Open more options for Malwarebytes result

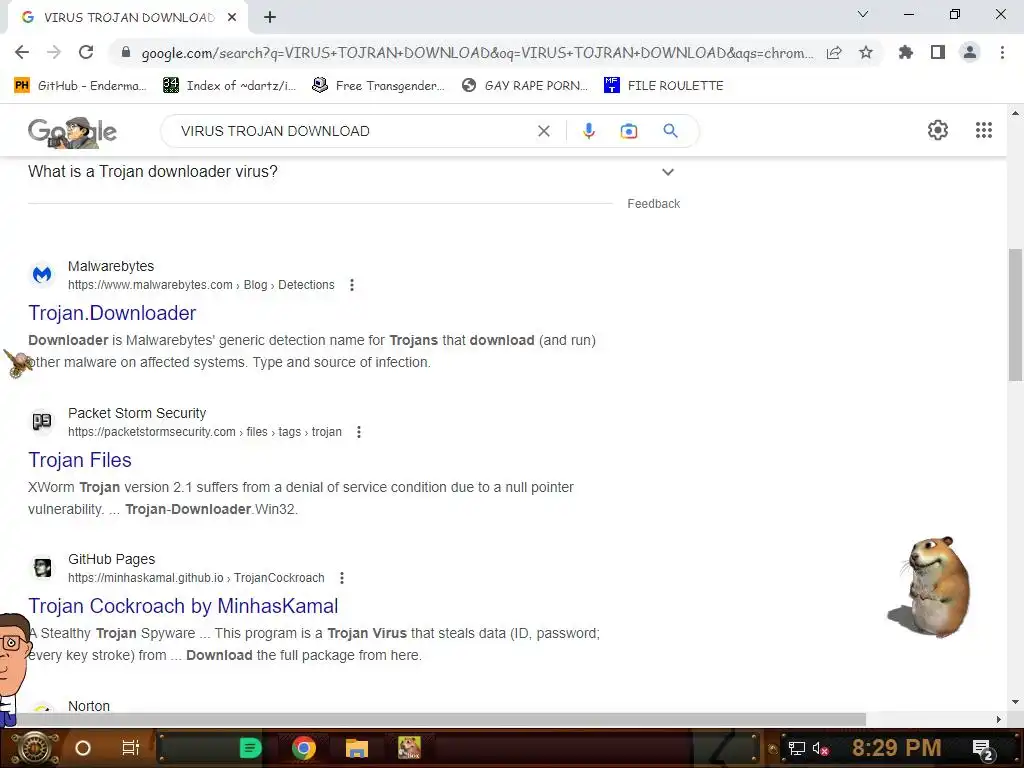pyautogui.click(x=352, y=285)
